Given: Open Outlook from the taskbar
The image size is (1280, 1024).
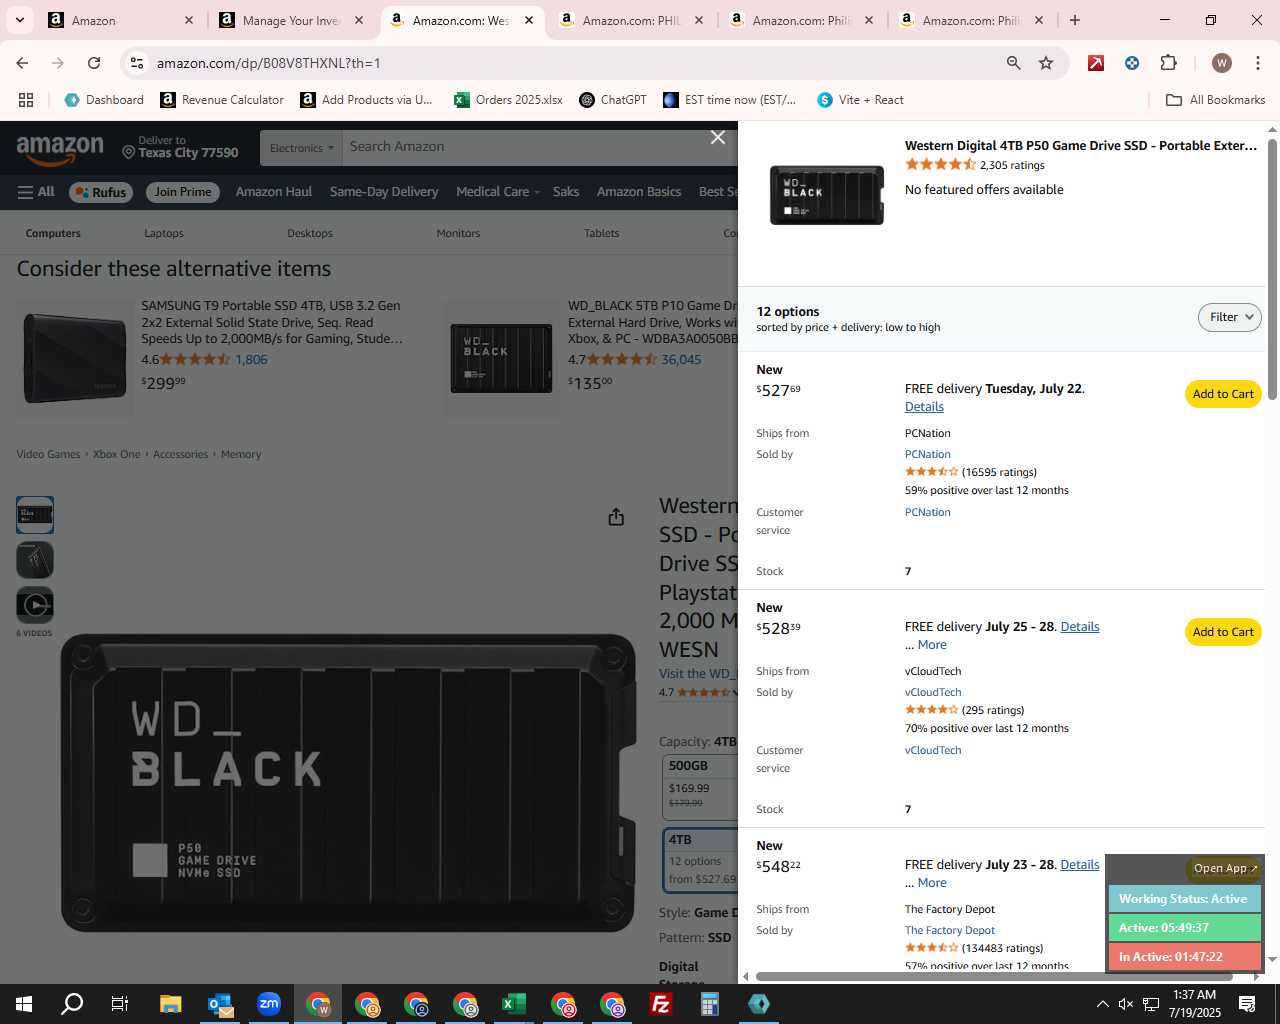Looking at the screenshot, I should click(x=220, y=1004).
